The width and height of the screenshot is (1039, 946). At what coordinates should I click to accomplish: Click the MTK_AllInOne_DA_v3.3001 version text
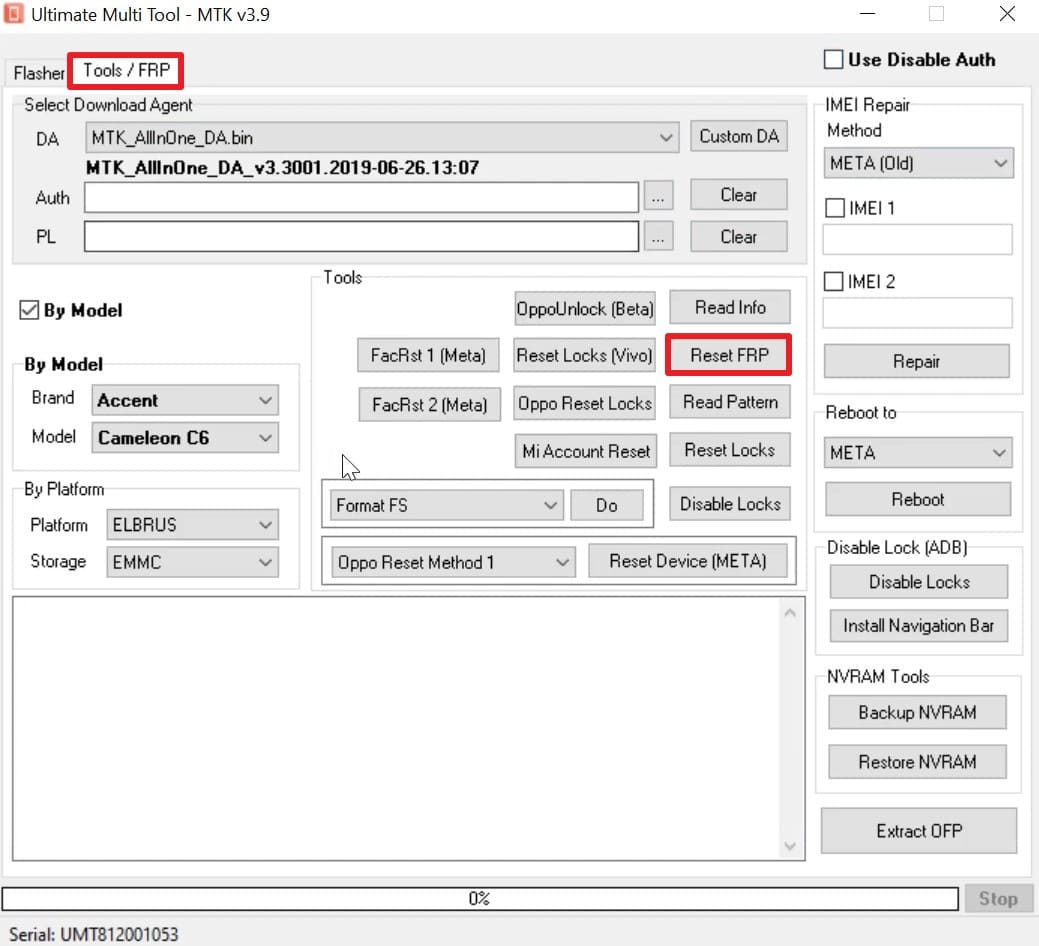click(282, 168)
